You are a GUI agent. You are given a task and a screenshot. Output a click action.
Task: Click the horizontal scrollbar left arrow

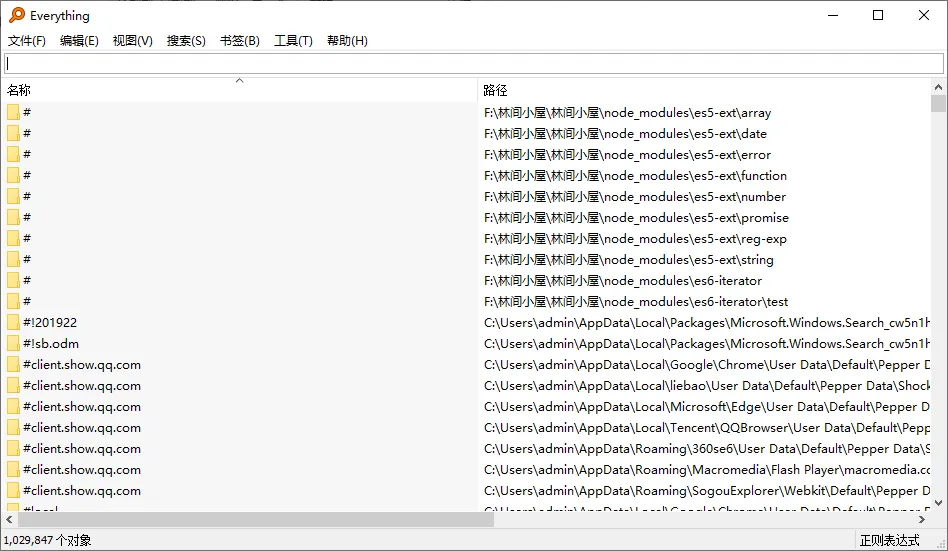(x=9, y=519)
